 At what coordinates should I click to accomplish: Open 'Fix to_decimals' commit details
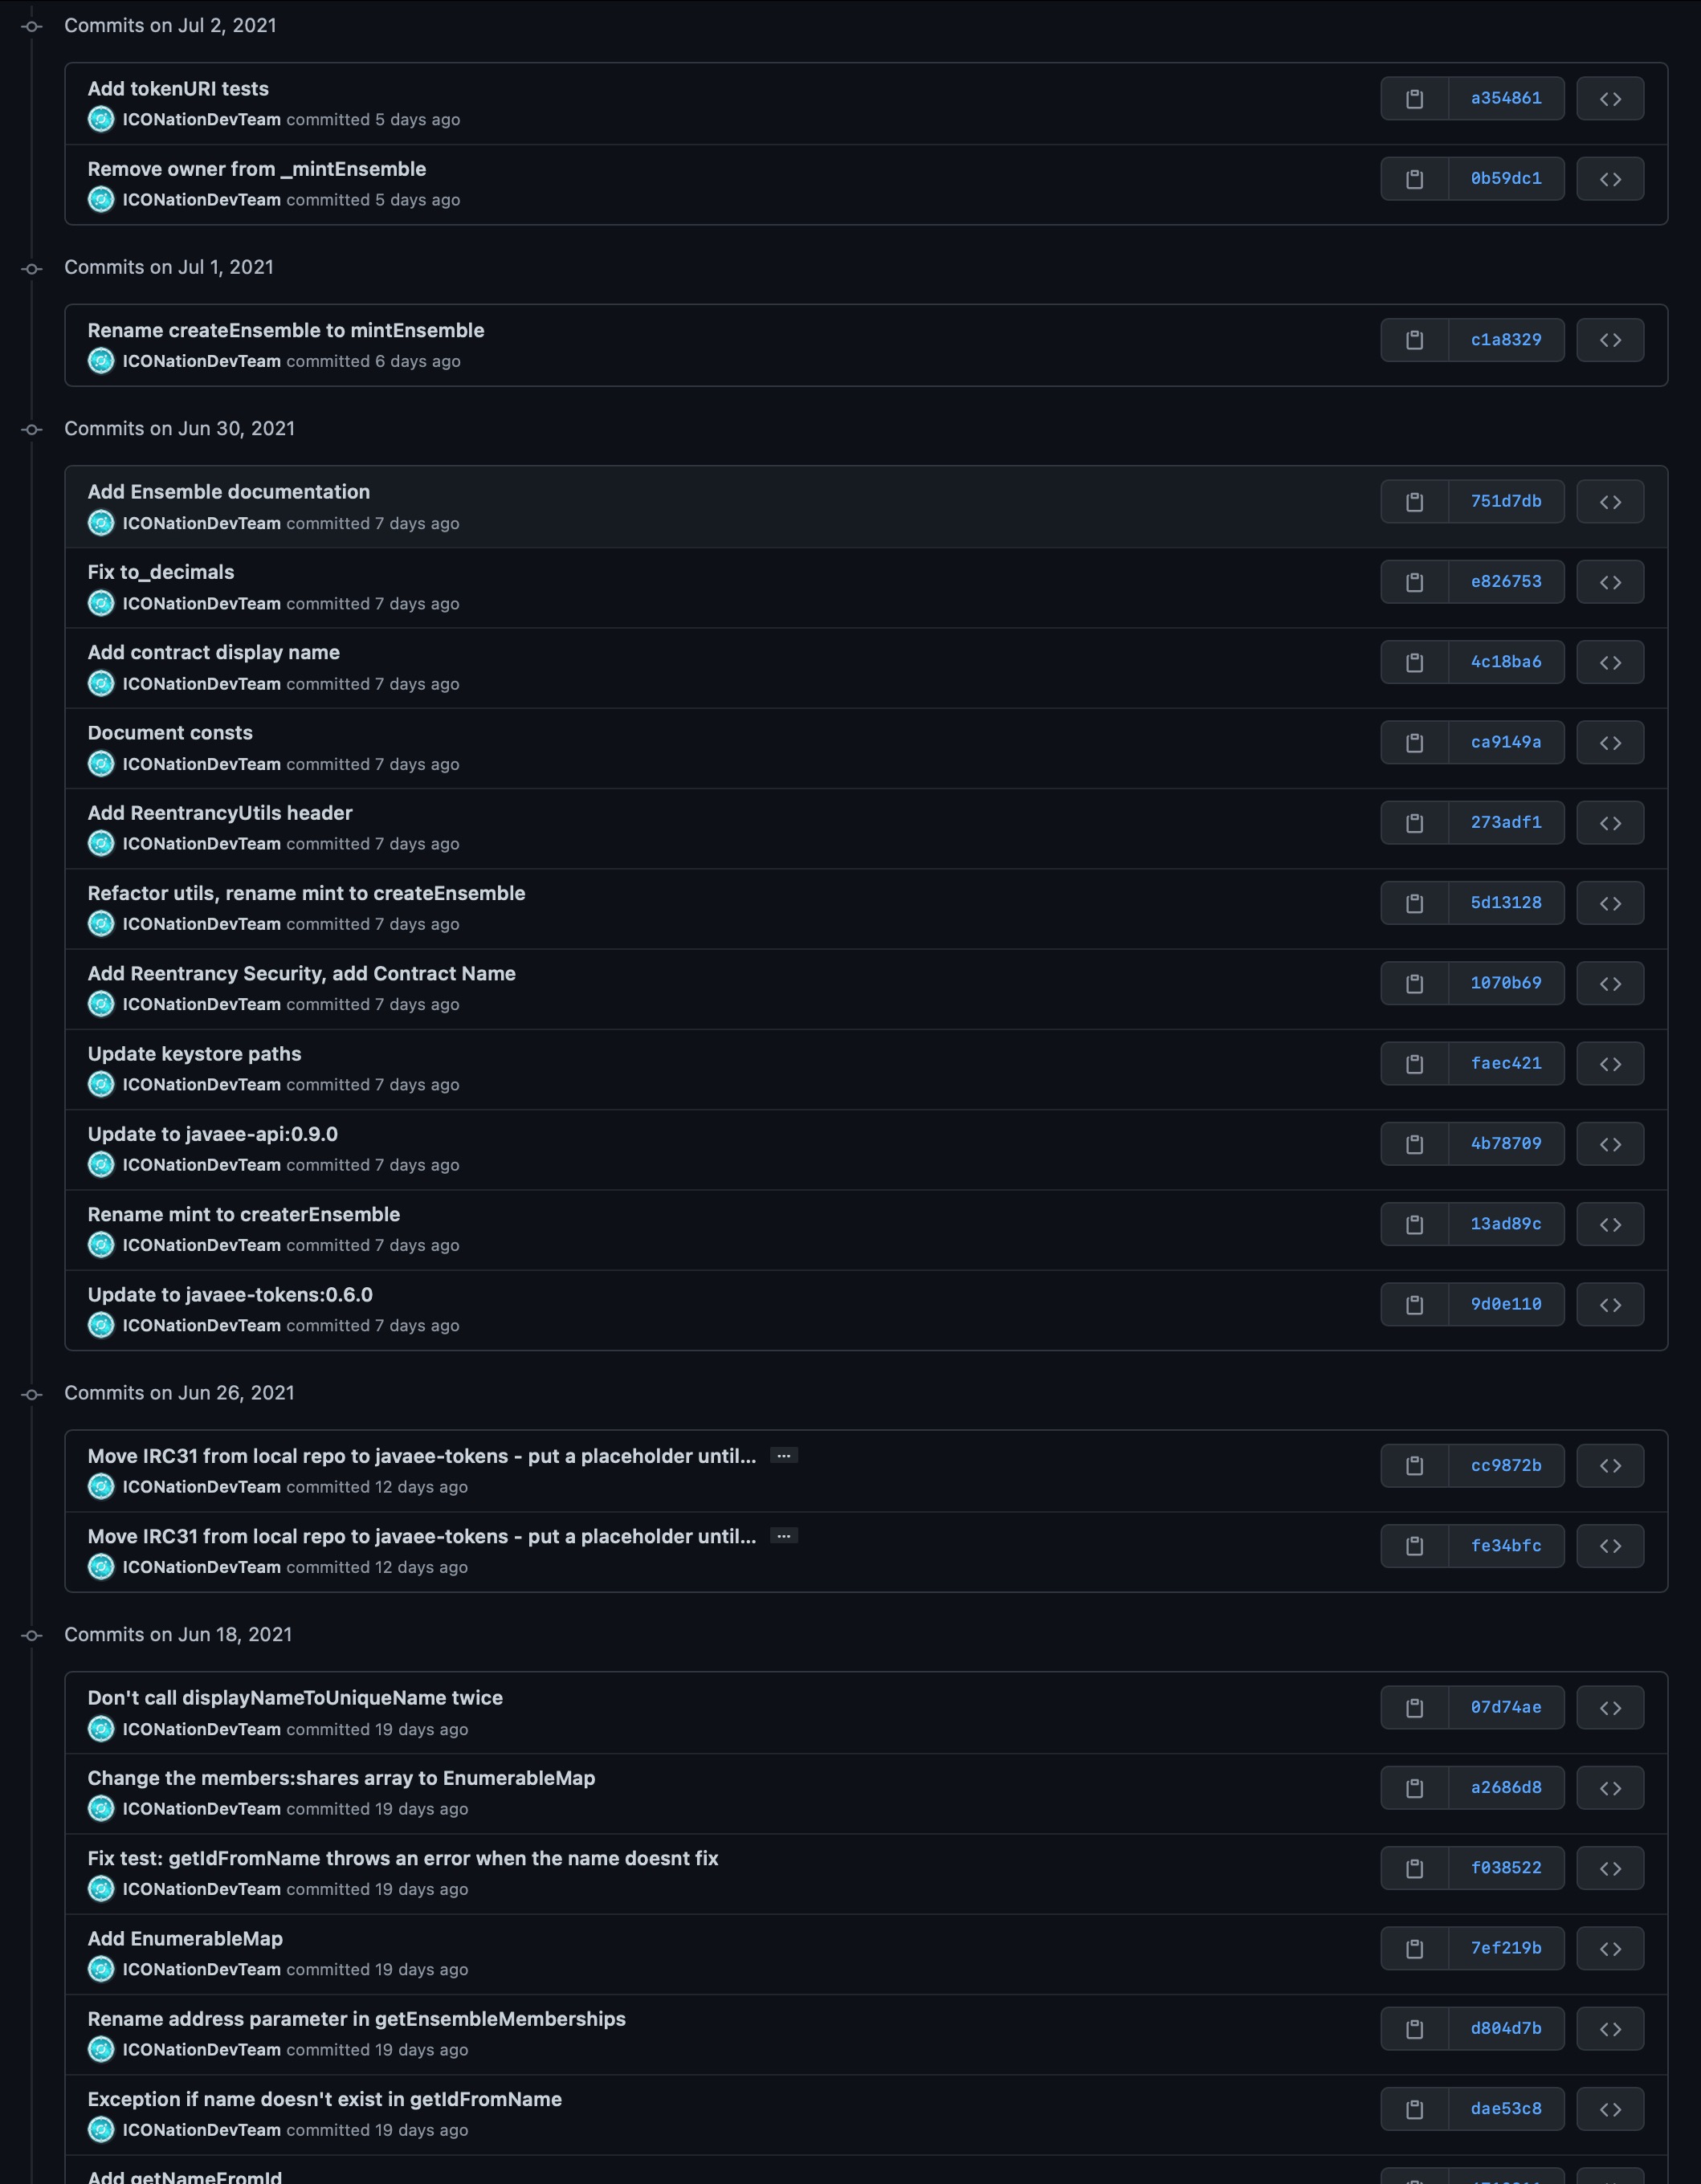161,572
